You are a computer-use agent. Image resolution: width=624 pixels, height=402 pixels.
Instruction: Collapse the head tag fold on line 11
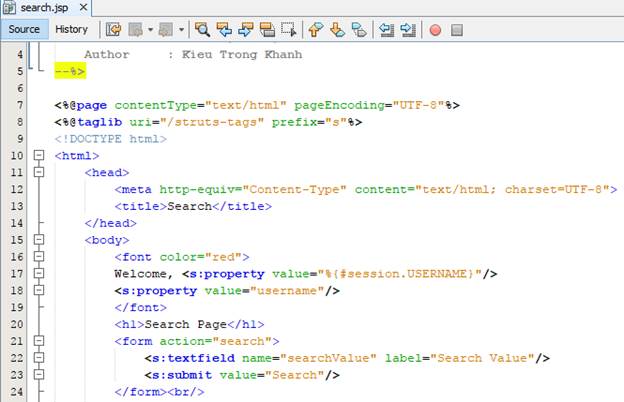tap(39, 172)
